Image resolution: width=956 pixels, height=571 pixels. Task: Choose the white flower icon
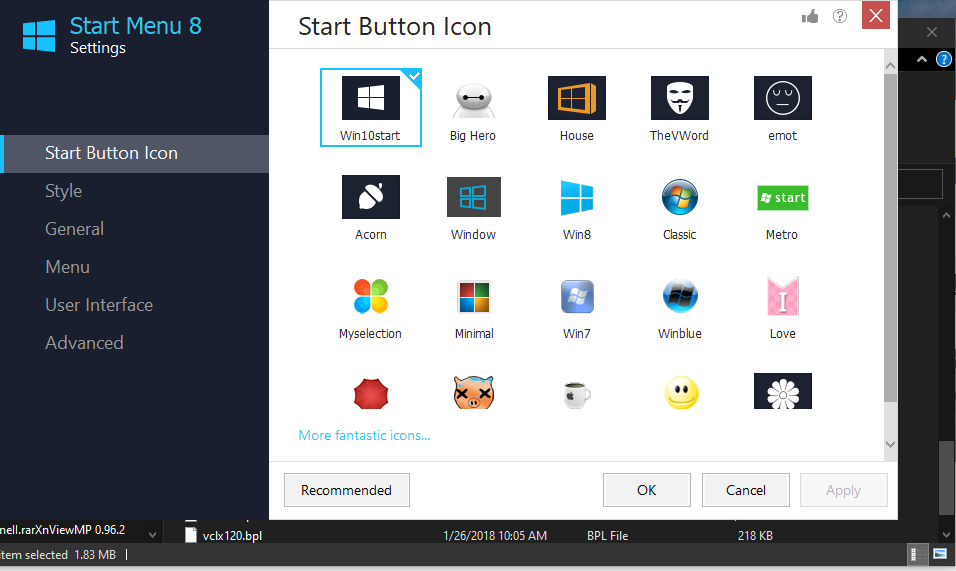[782, 391]
